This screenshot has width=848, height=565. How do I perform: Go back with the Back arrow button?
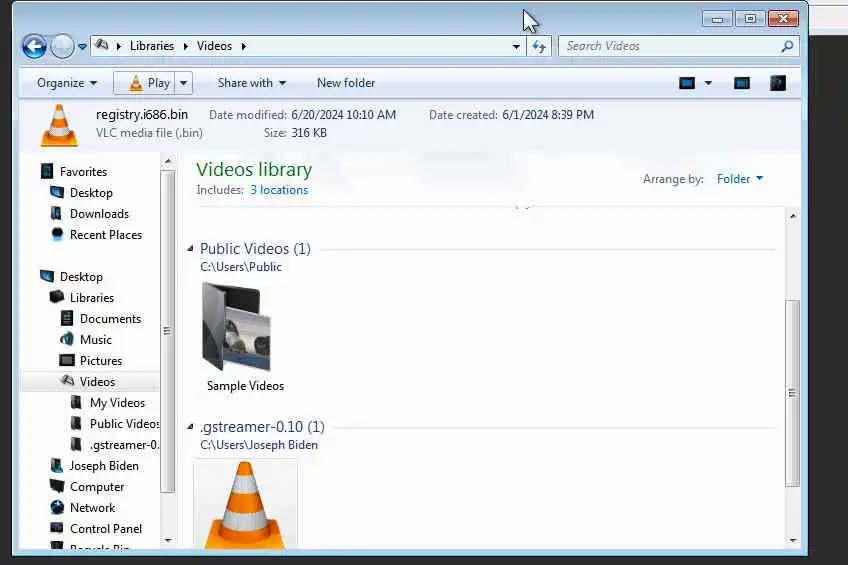click(34, 46)
